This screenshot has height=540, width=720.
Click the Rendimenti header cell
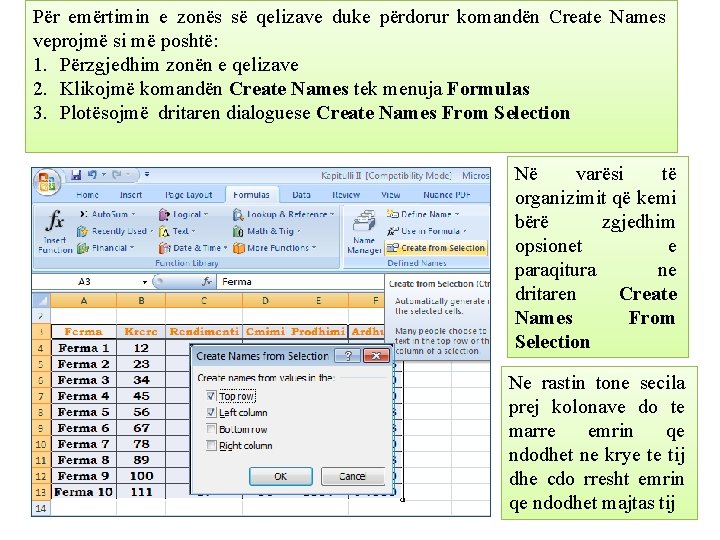click(204, 332)
